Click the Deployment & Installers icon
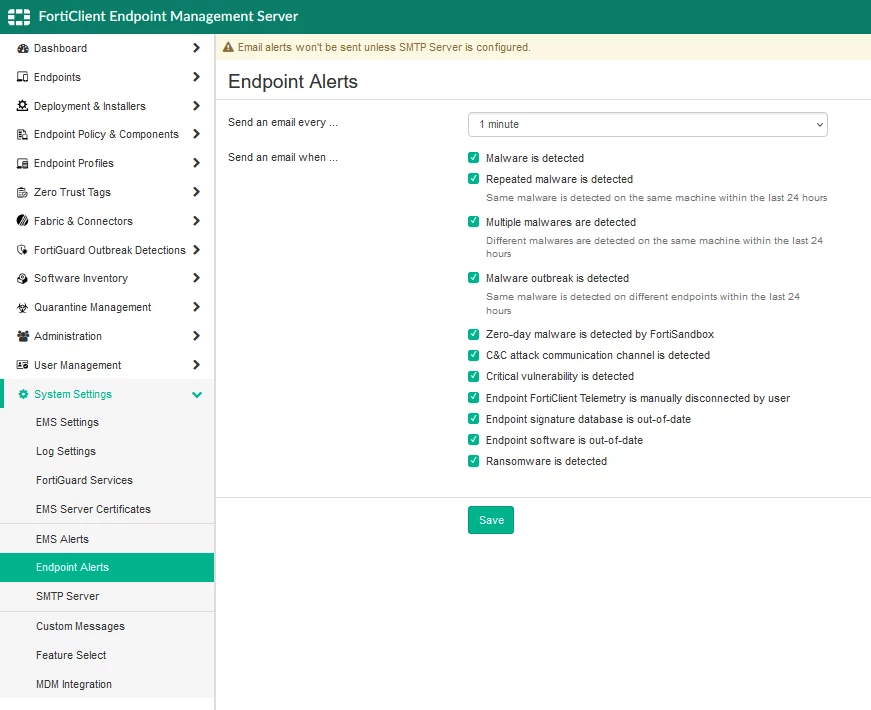871x710 pixels. click(22, 106)
